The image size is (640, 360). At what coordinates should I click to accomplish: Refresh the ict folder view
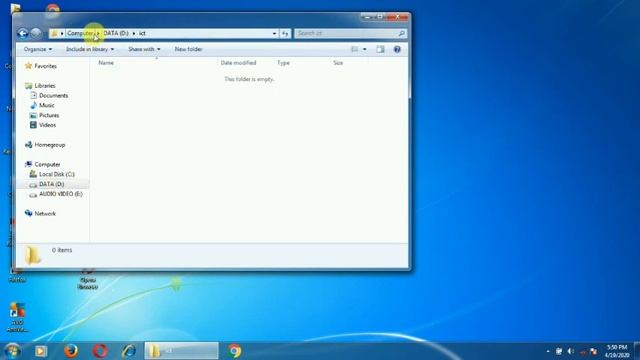click(x=285, y=33)
